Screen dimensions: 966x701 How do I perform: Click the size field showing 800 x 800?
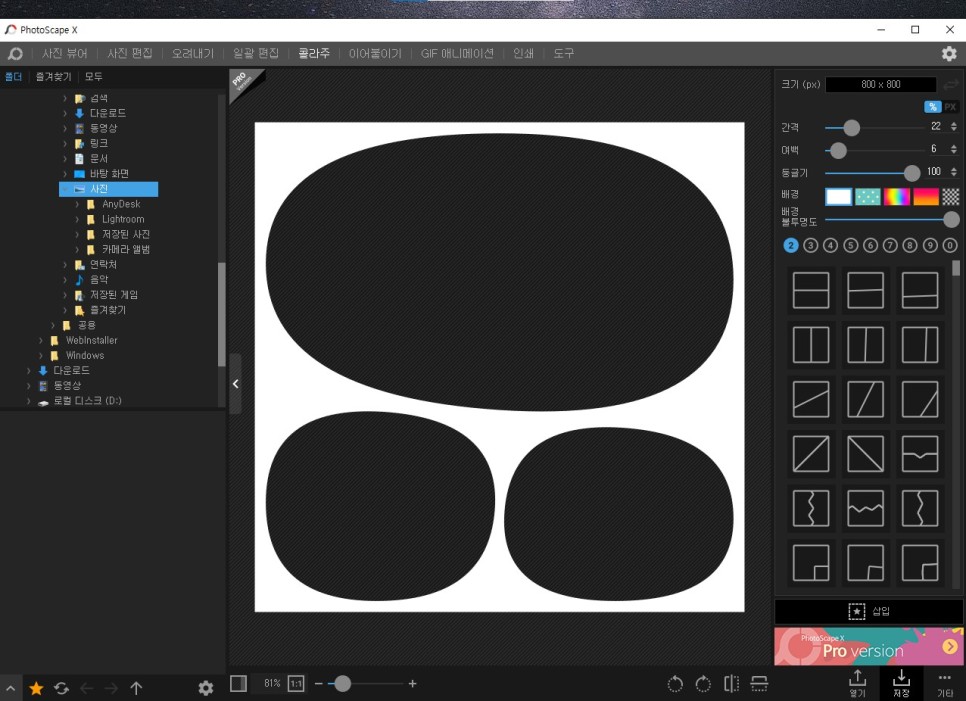click(880, 84)
